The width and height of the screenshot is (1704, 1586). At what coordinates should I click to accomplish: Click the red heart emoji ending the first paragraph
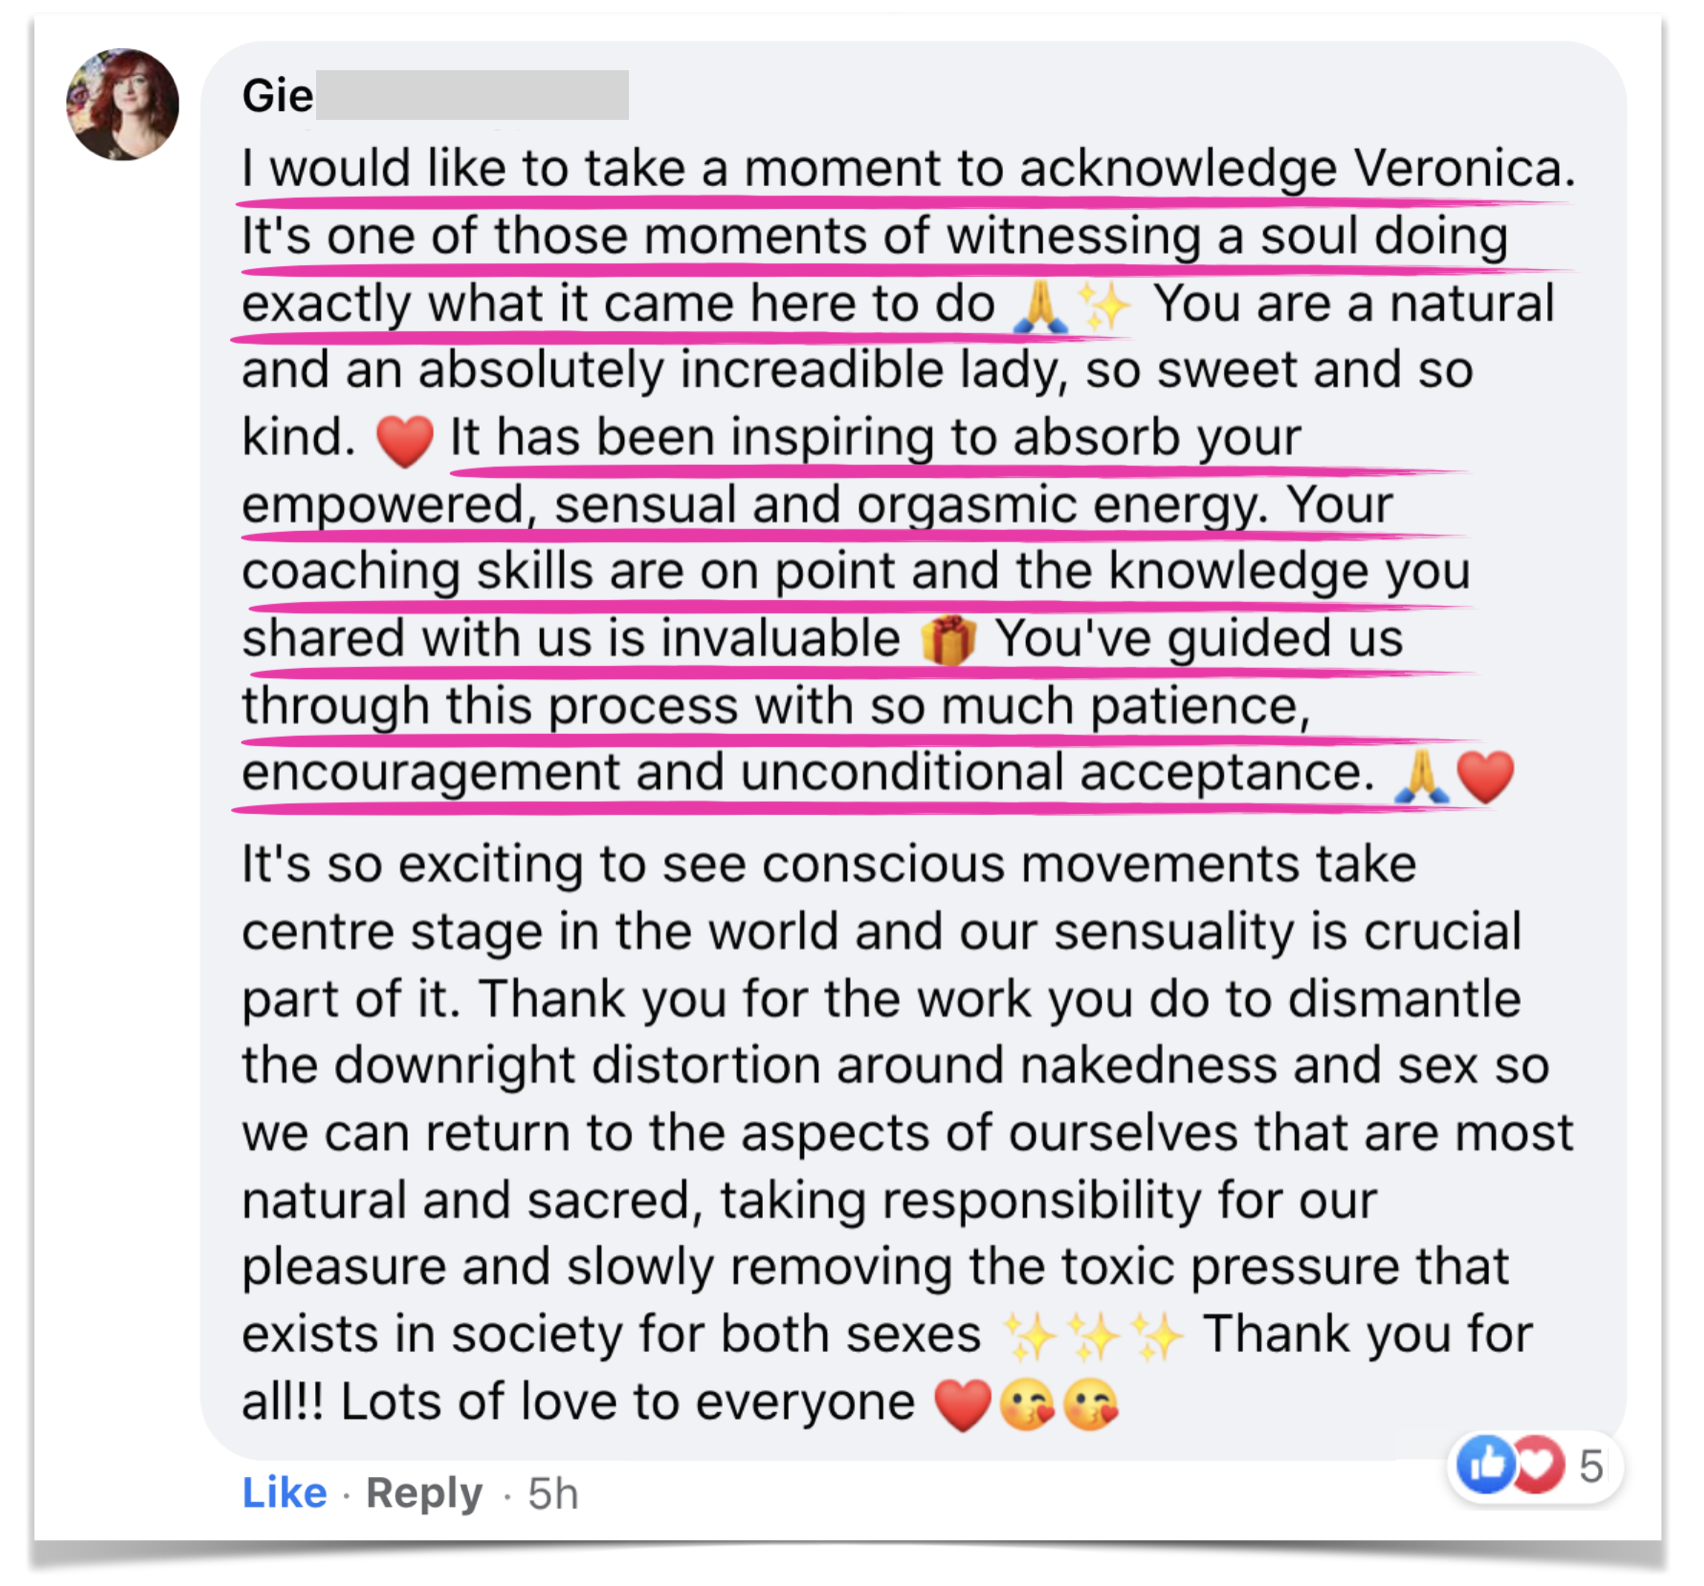pos(1485,776)
